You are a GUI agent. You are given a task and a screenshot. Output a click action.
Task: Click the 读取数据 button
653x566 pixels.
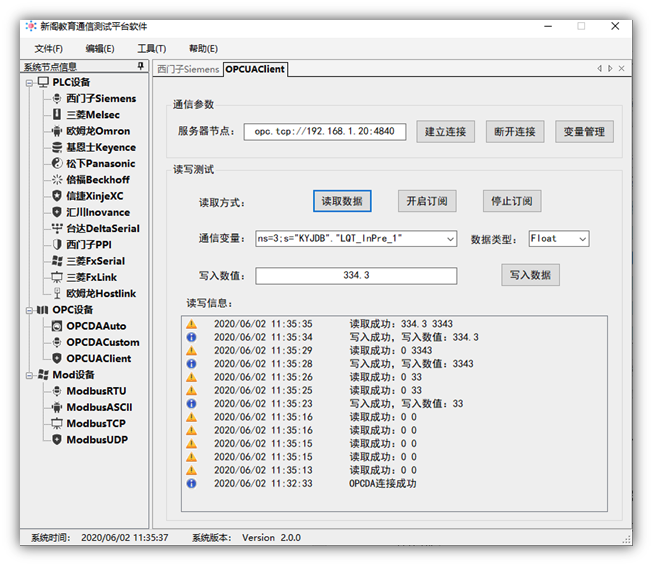pyautogui.click(x=342, y=201)
